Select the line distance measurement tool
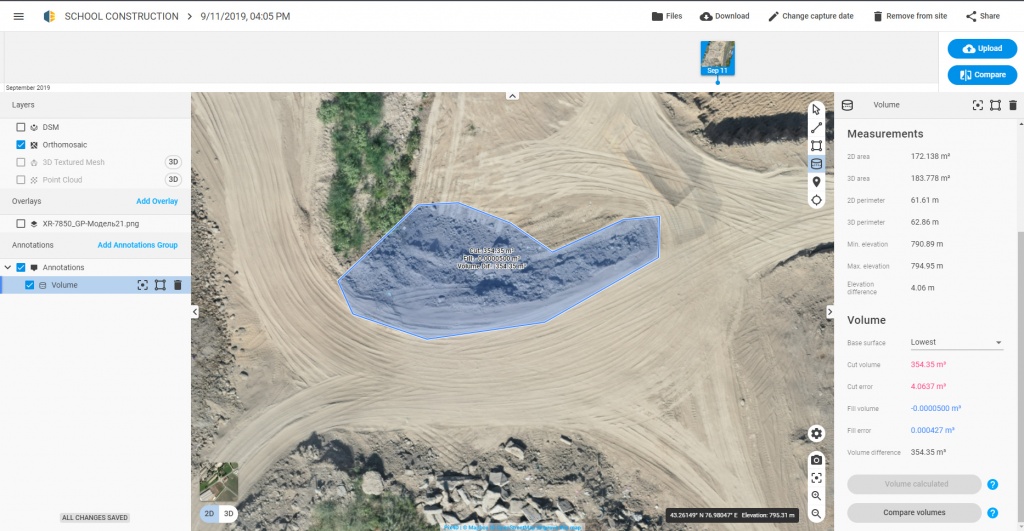 (x=816, y=127)
